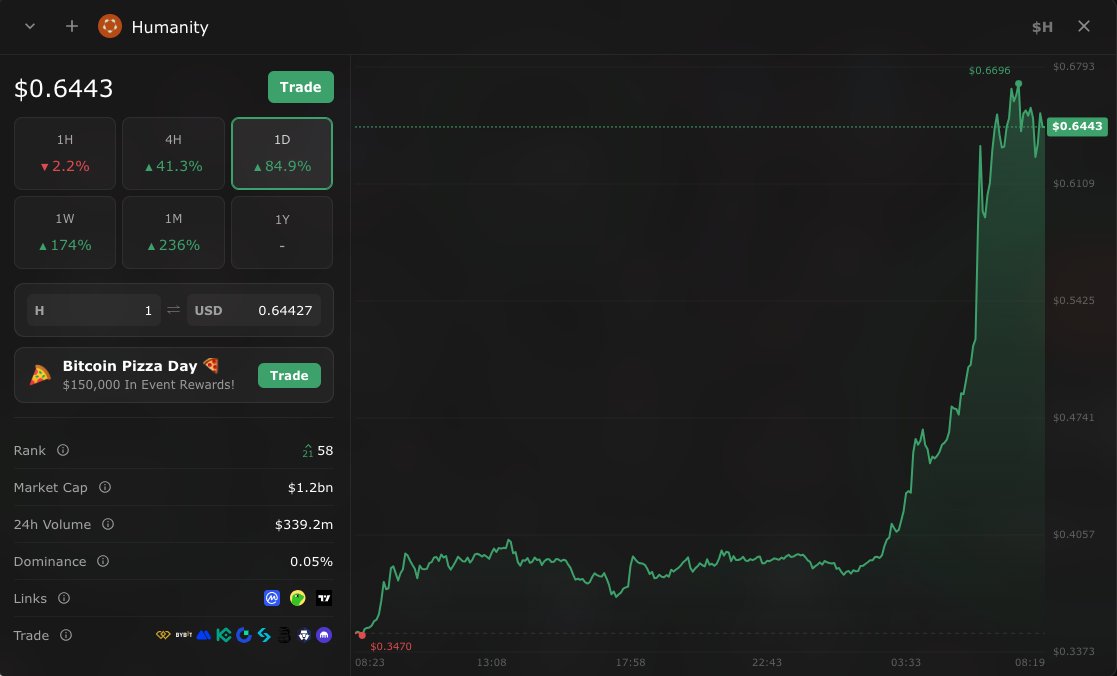Screen dimensions: 1117x676
Task: Add a new coin with plus icon
Action: tap(71, 26)
